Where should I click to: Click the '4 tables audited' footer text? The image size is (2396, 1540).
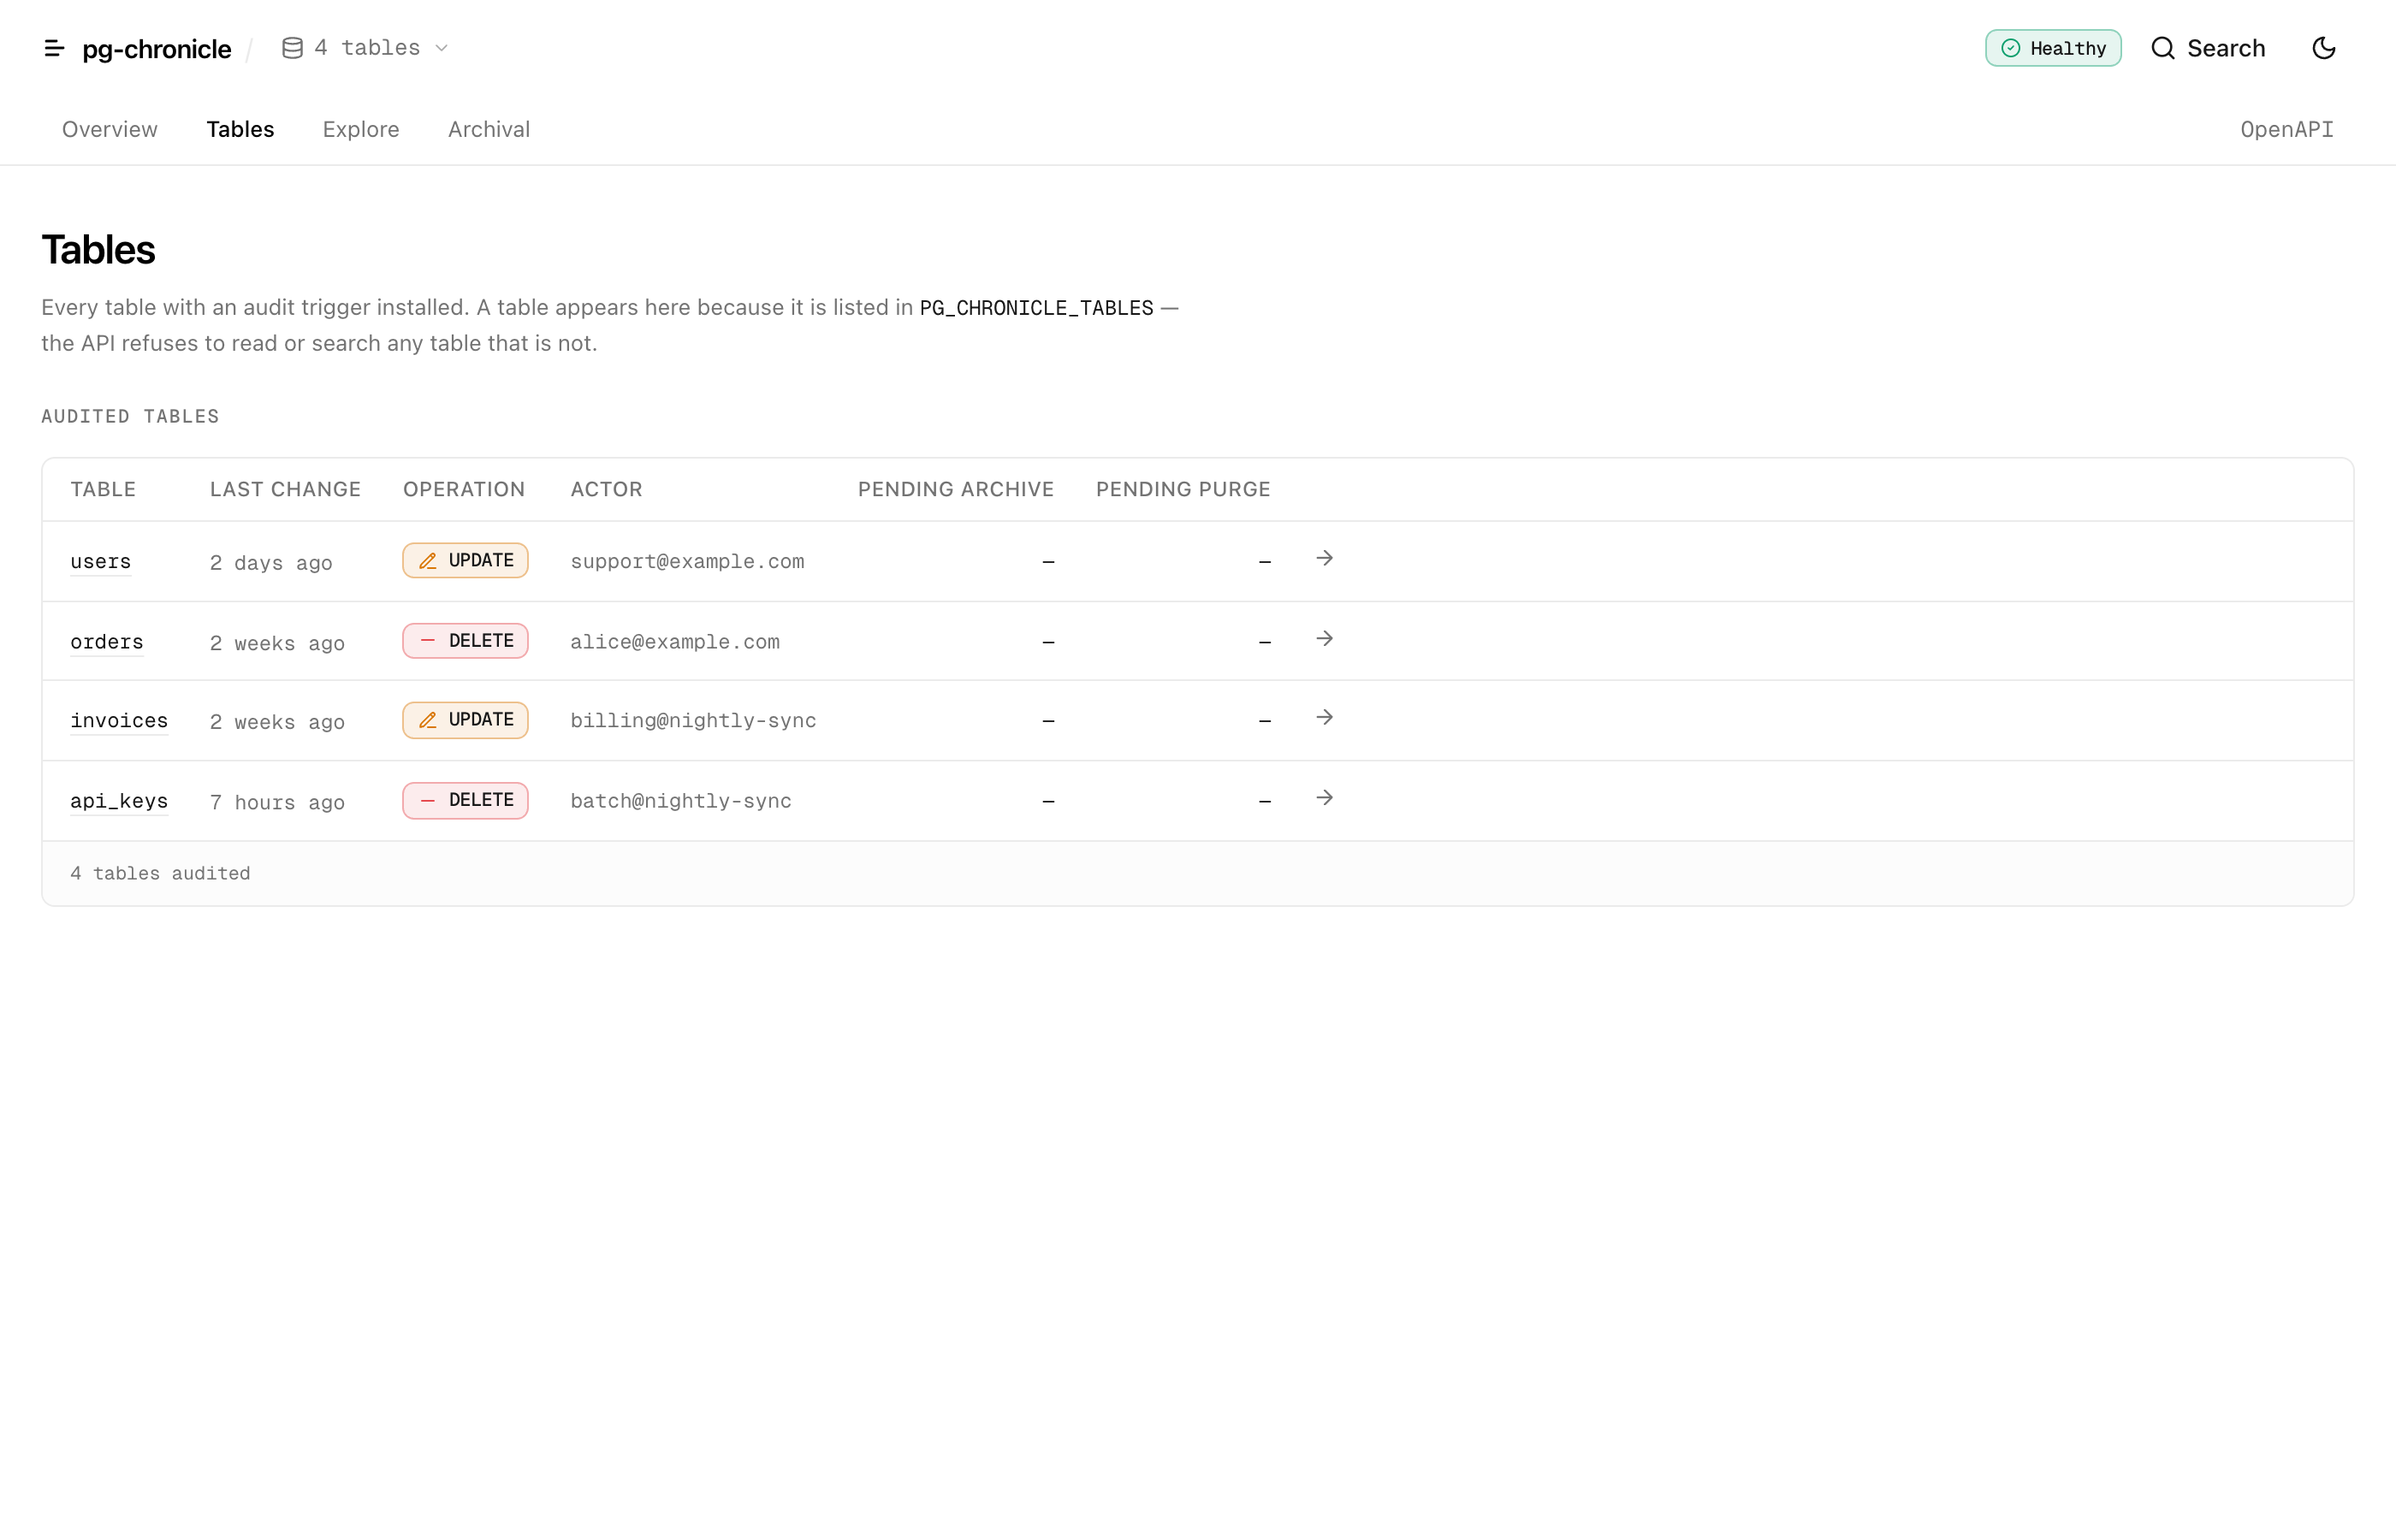(x=160, y=873)
